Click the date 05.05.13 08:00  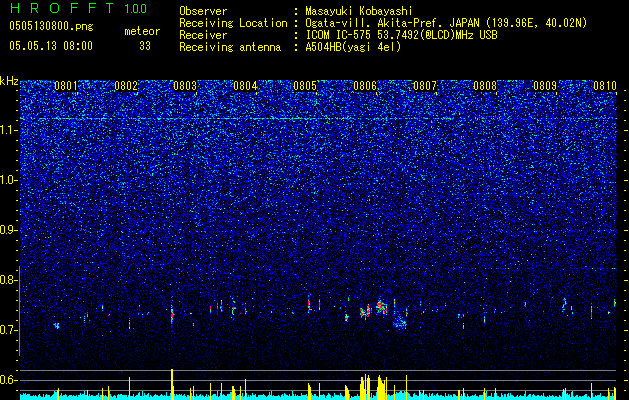click(x=51, y=46)
